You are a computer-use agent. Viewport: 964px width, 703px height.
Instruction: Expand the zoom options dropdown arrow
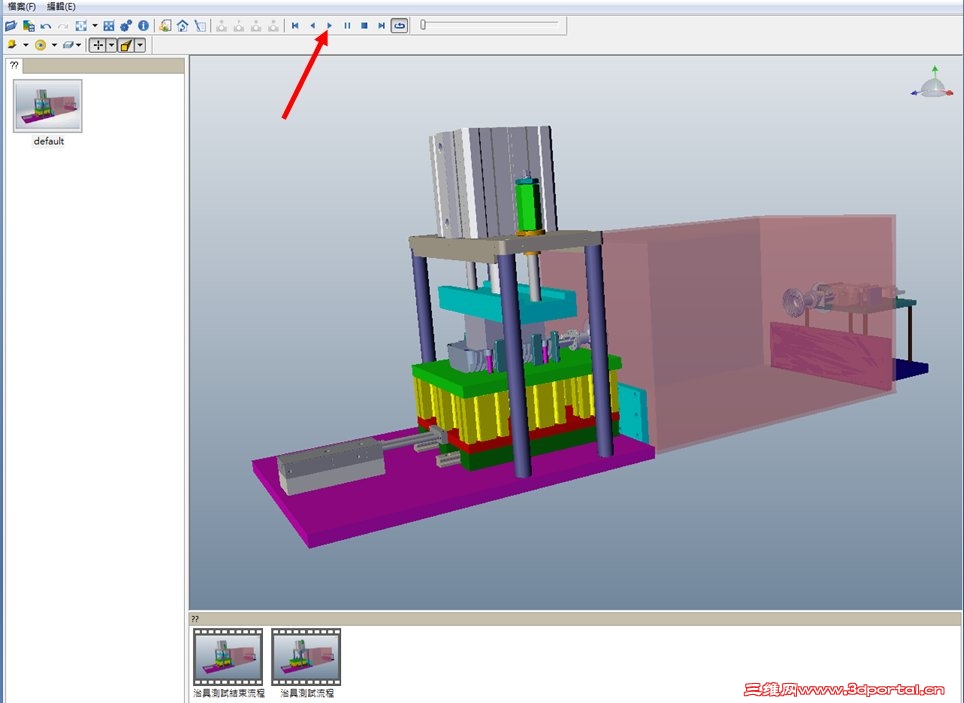[95, 26]
